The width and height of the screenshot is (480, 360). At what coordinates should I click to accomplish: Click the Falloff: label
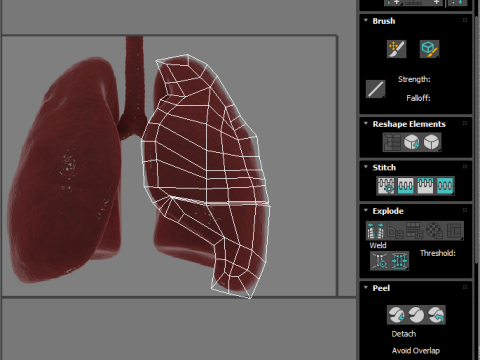(x=418, y=98)
